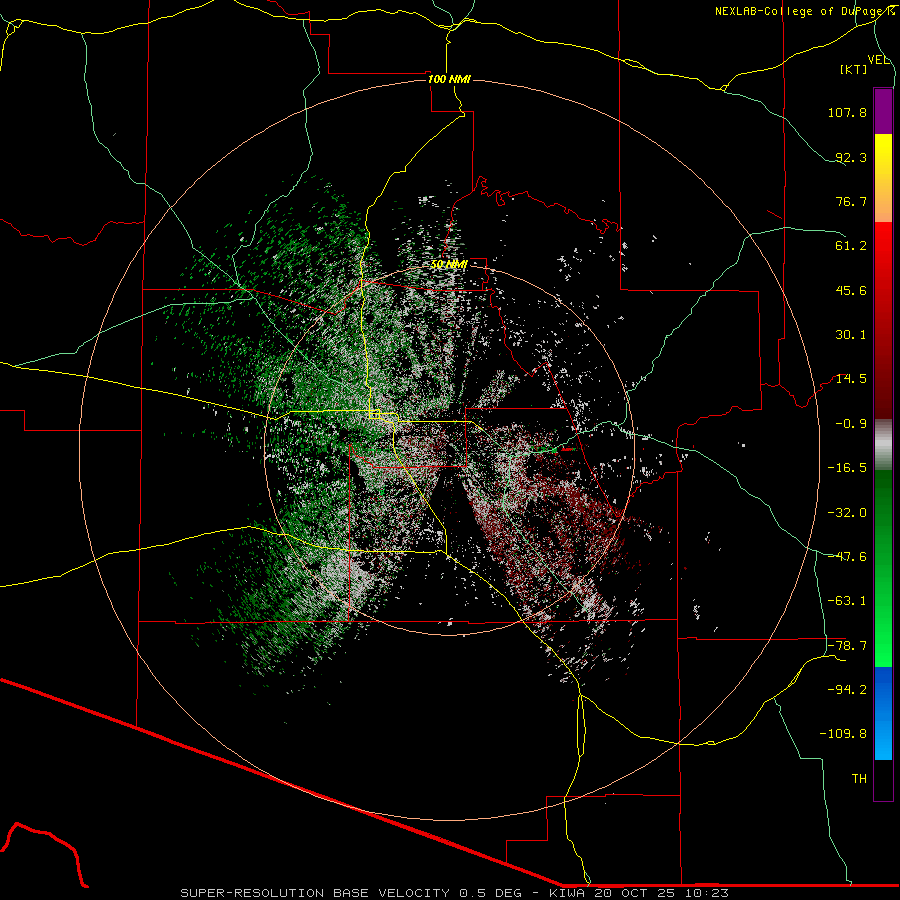Screen dimensions: 900x900
Task: Pick the green segment of the velocity scale
Action: (x=883, y=568)
